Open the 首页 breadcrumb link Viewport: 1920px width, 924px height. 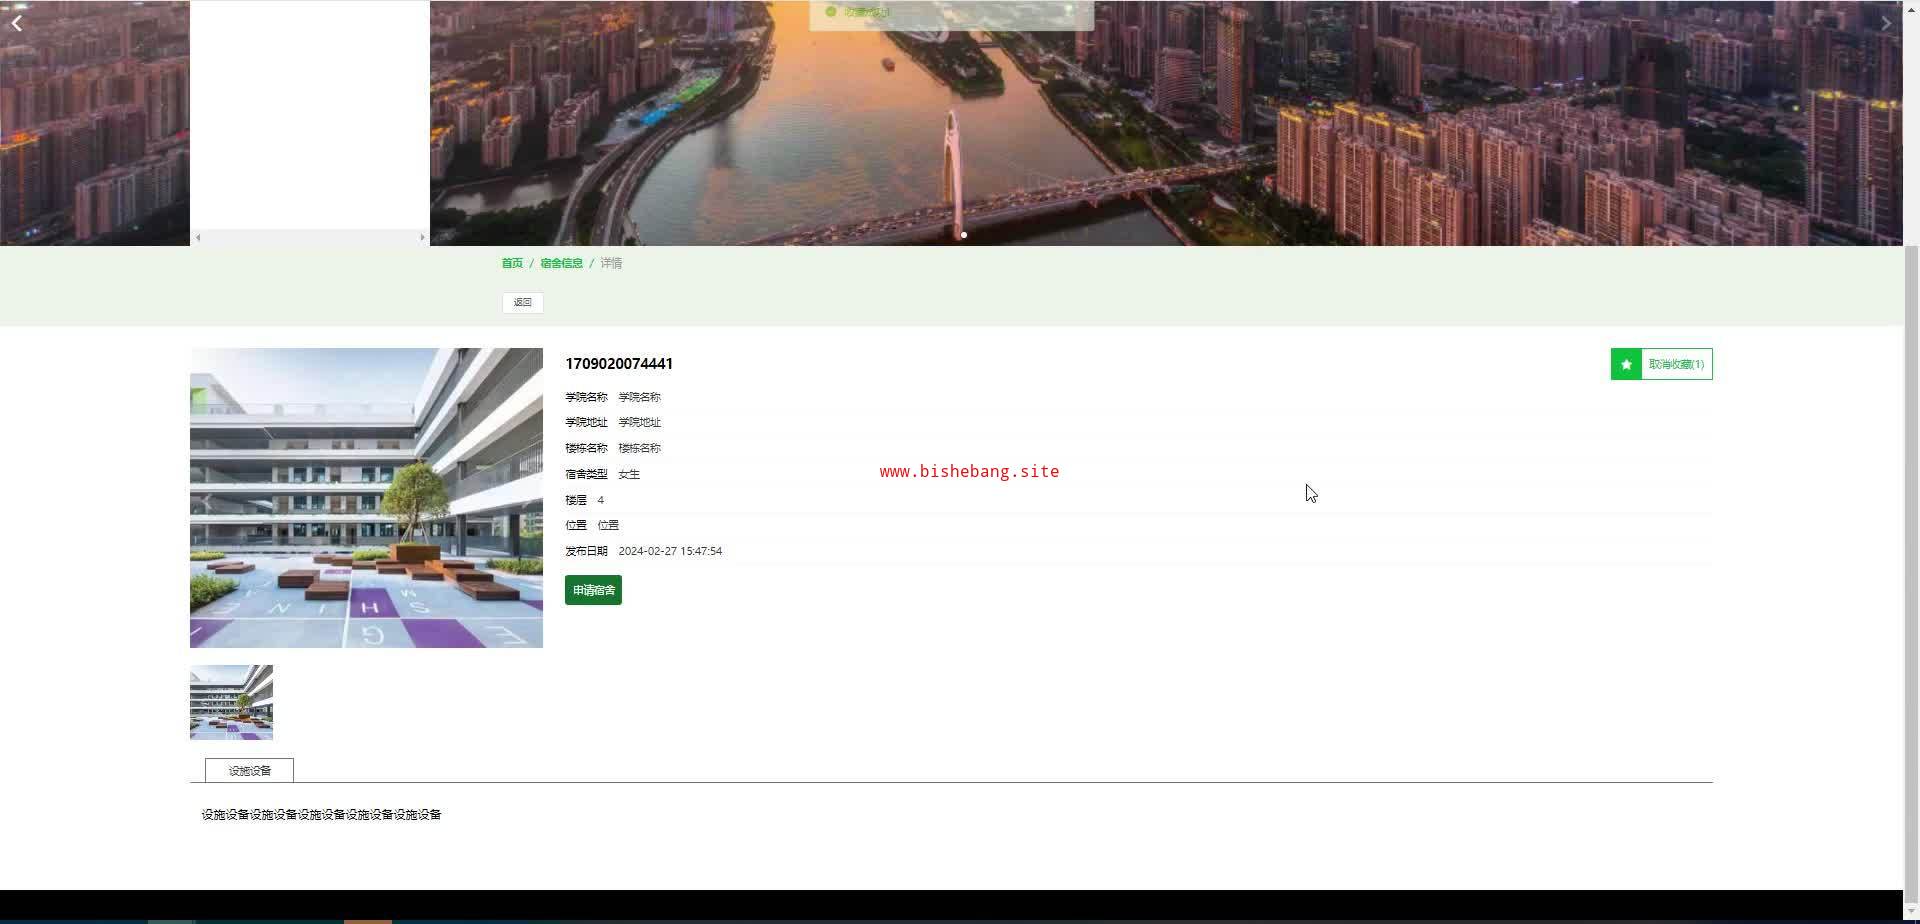(512, 263)
